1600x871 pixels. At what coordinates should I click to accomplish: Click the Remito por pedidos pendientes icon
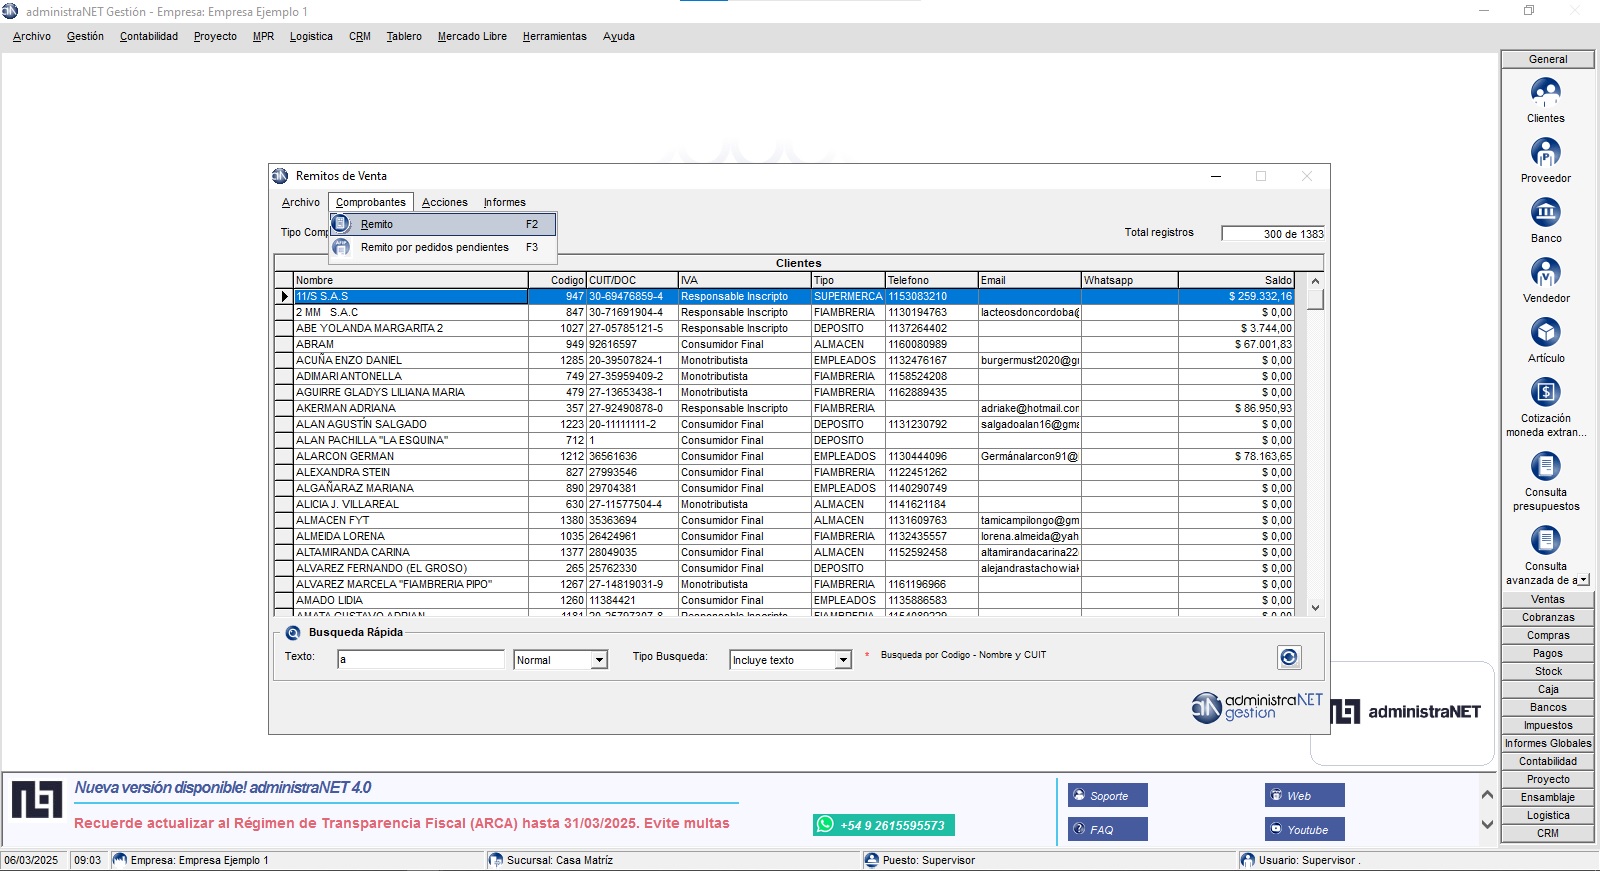(x=341, y=247)
